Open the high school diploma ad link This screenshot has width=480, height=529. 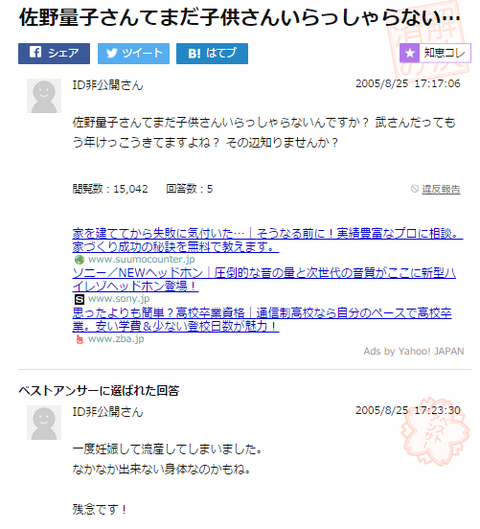[x=262, y=319]
